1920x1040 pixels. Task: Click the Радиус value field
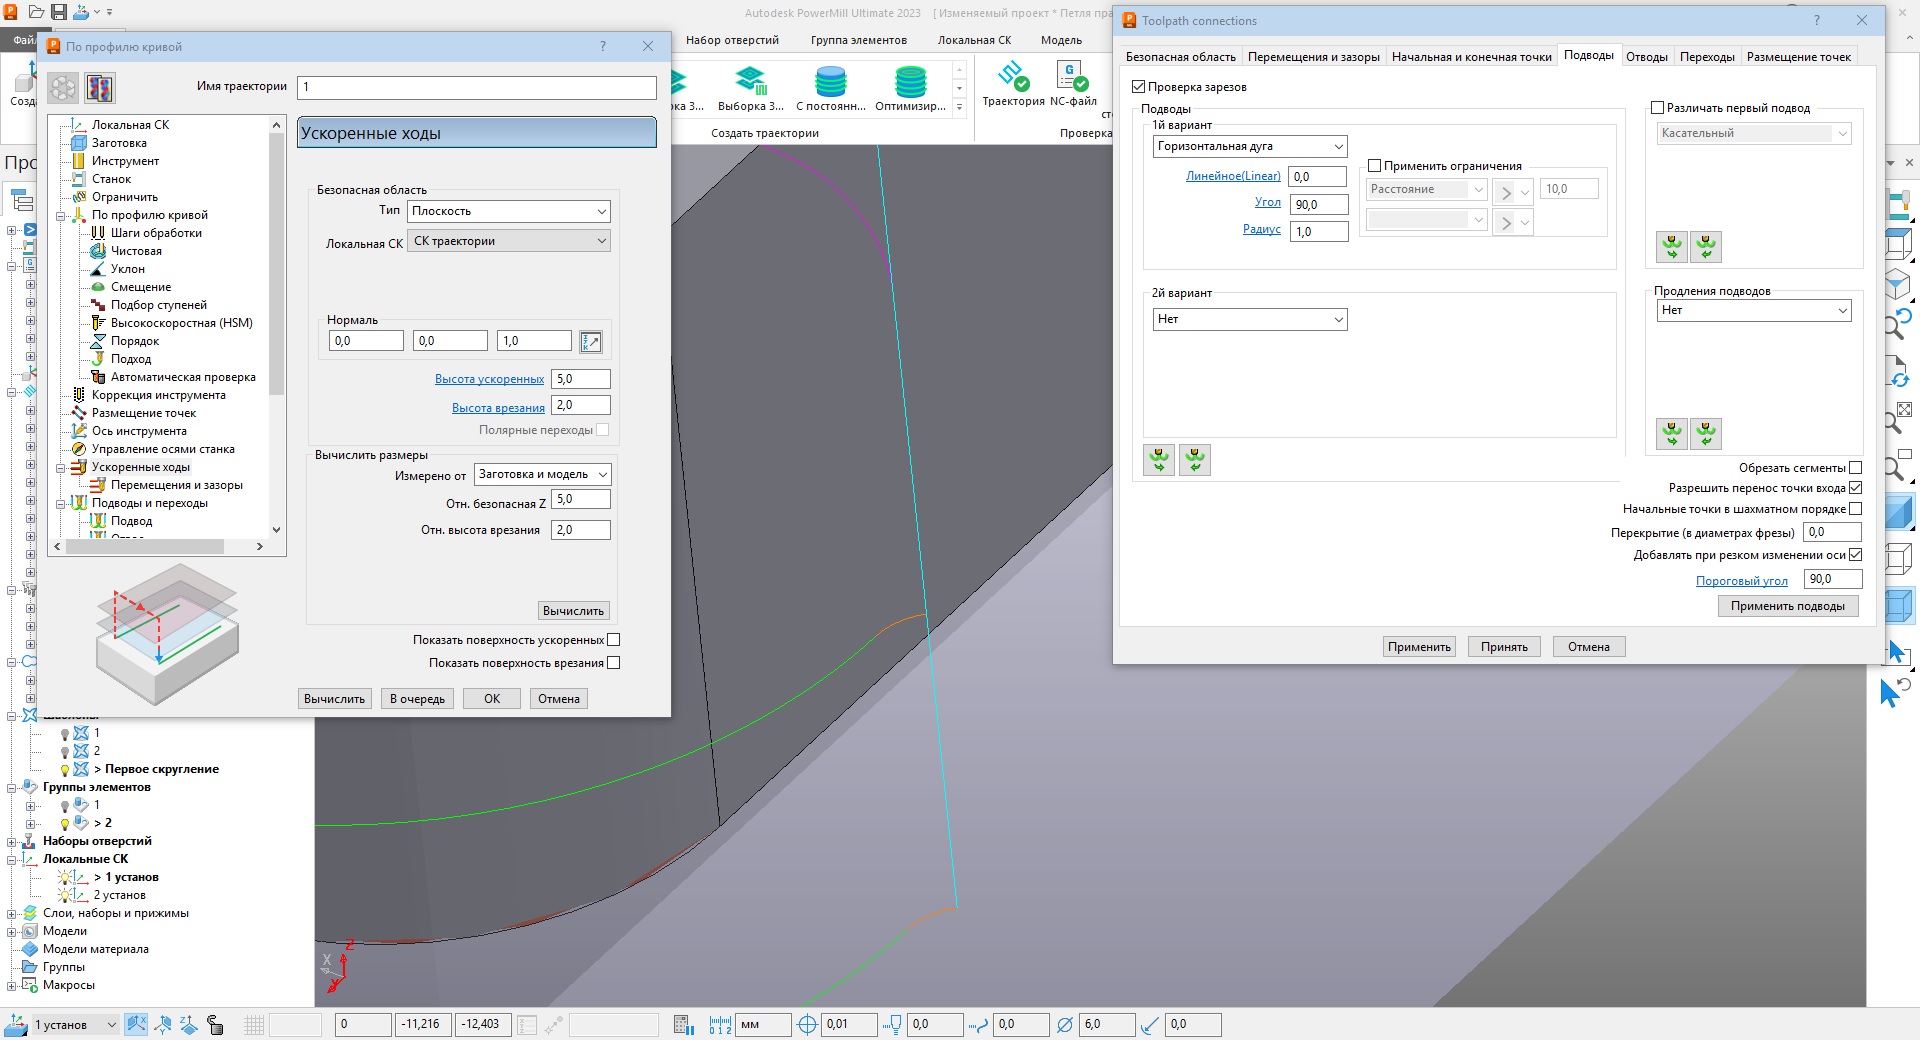(1319, 231)
